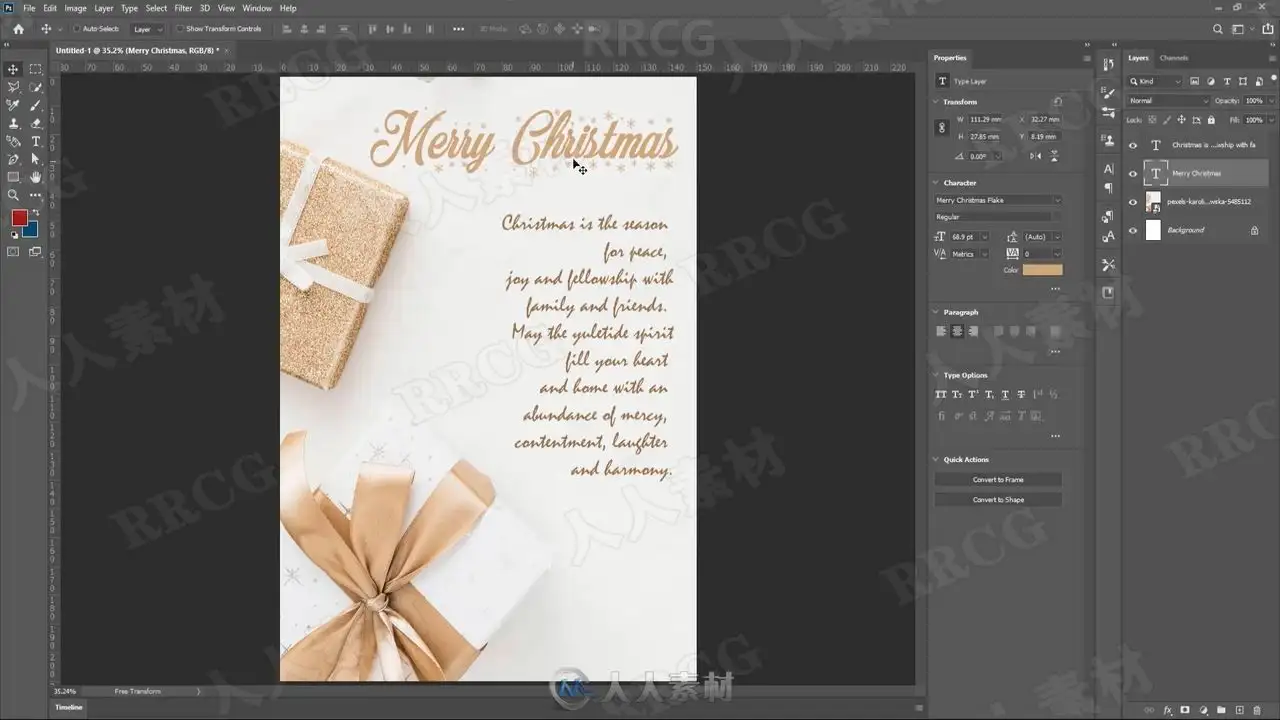Select the Hand tool

tap(35, 177)
